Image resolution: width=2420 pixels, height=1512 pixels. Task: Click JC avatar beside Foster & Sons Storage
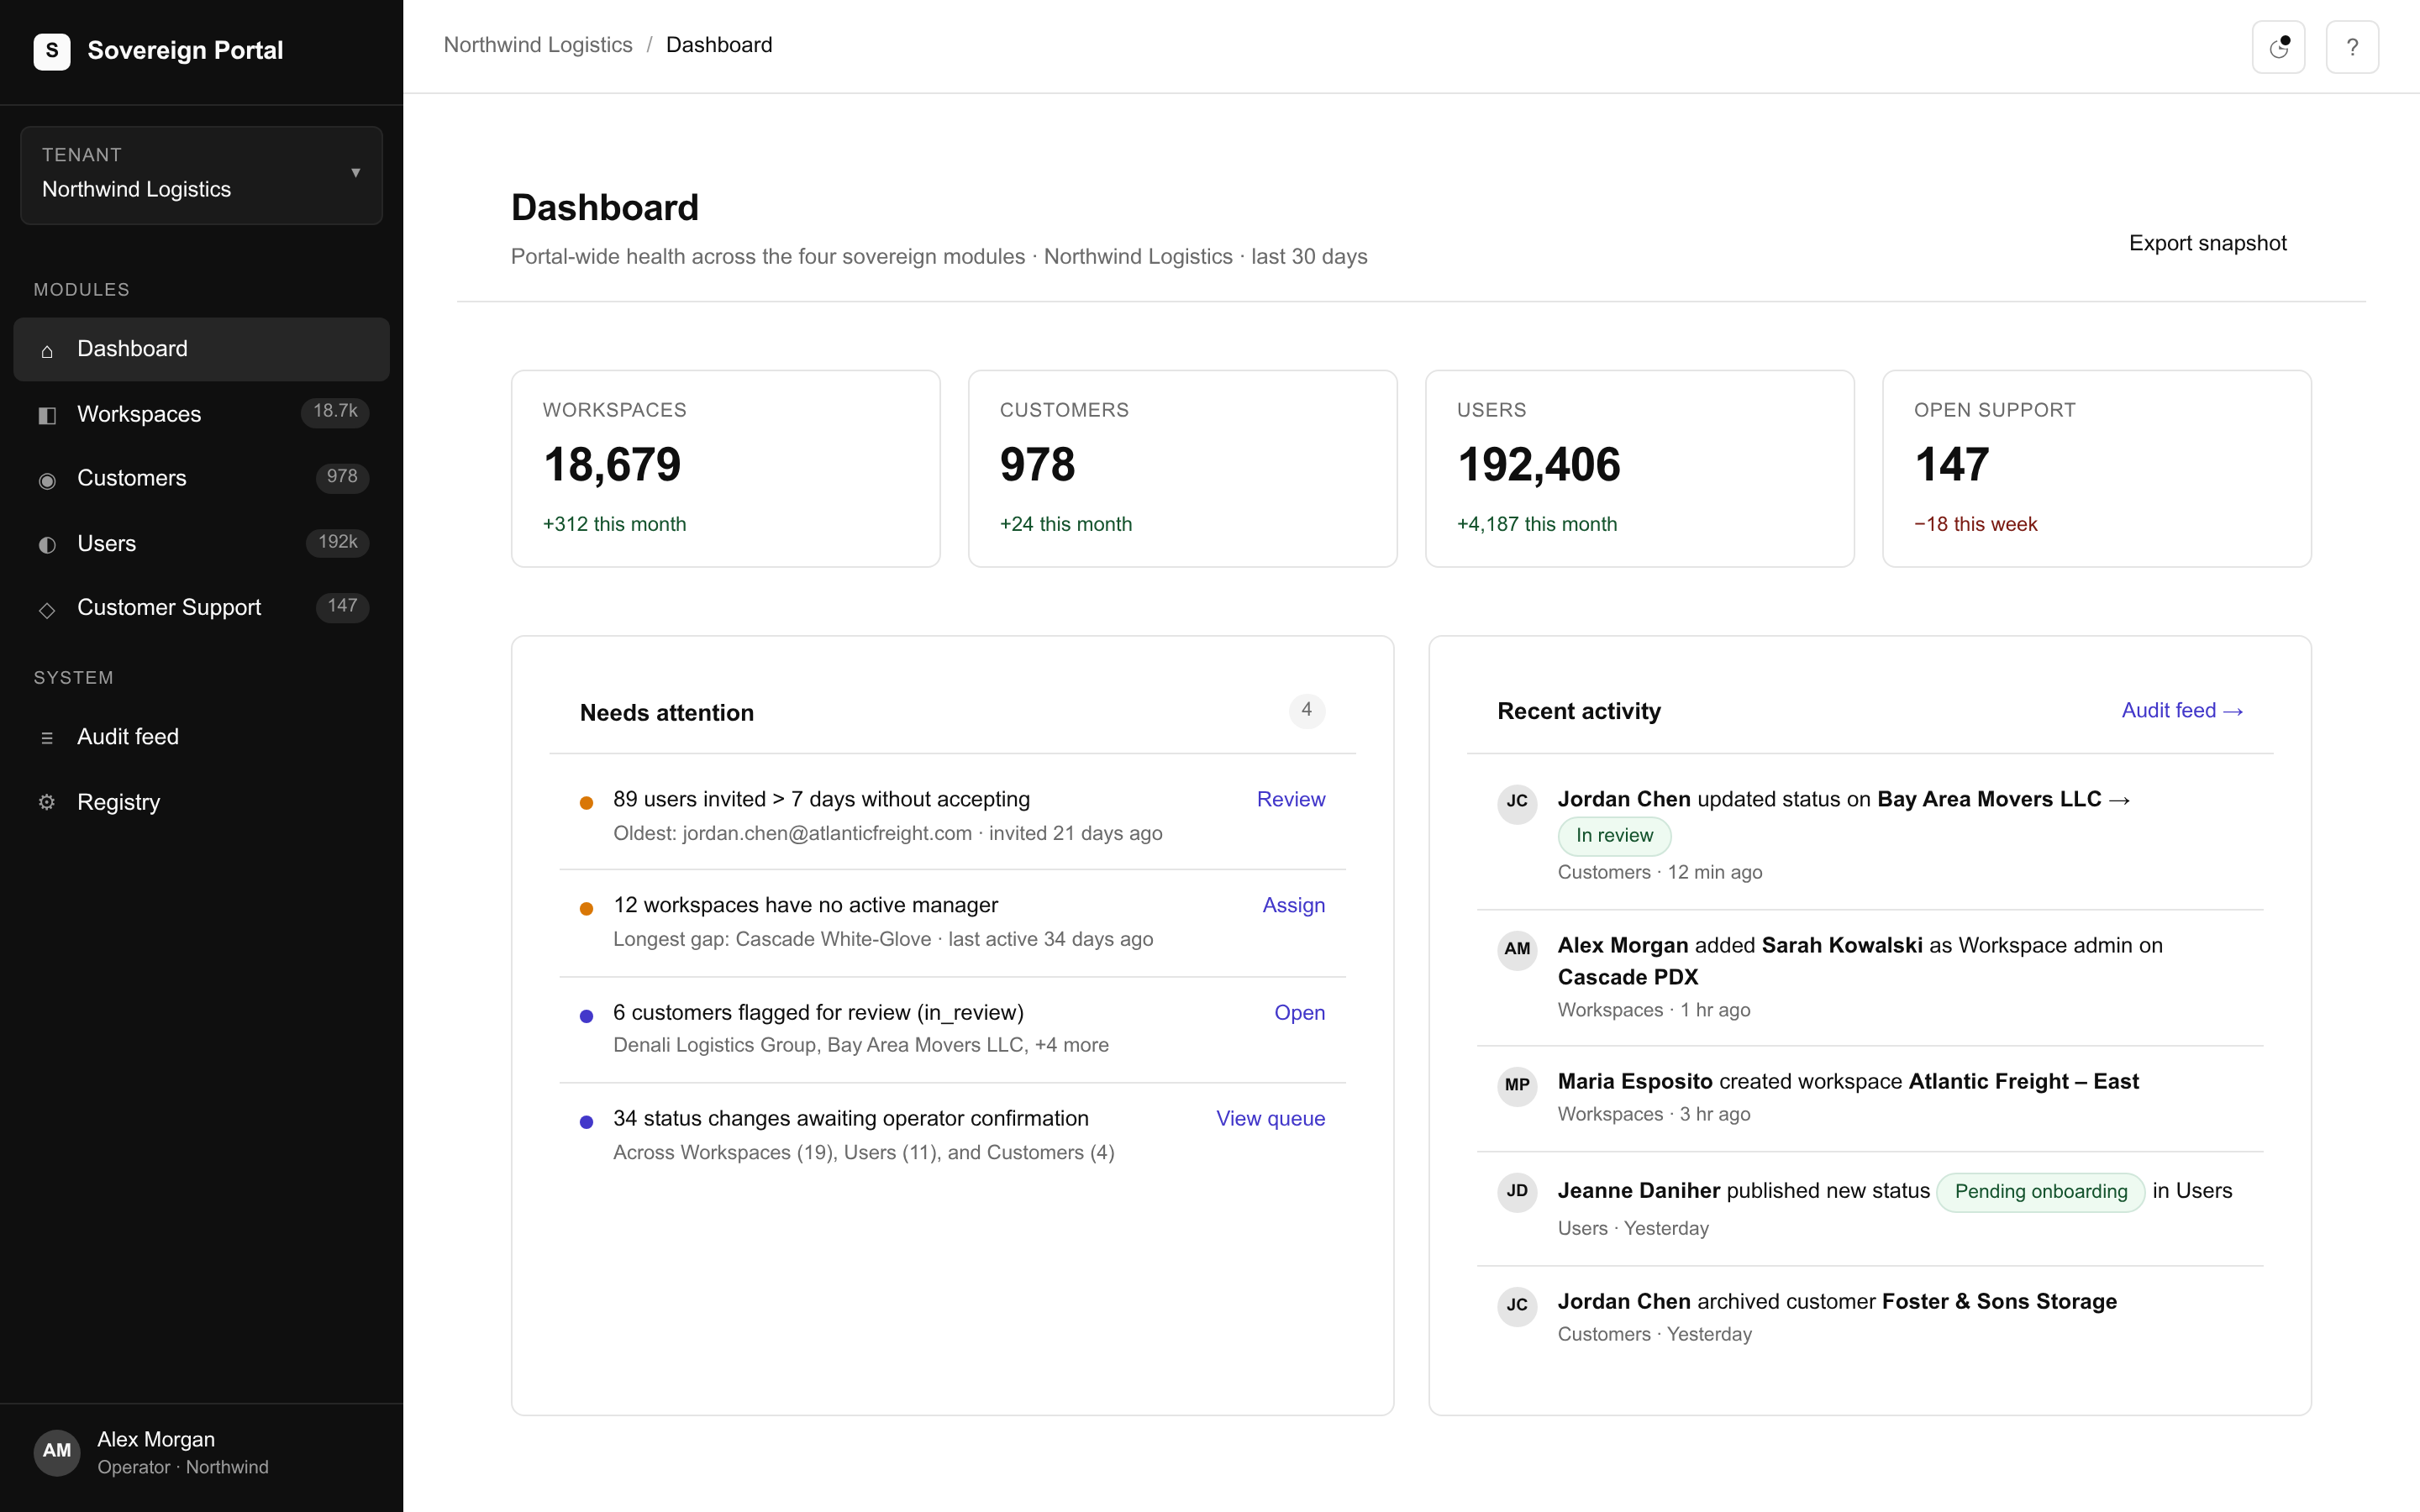[x=1517, y=1305]
